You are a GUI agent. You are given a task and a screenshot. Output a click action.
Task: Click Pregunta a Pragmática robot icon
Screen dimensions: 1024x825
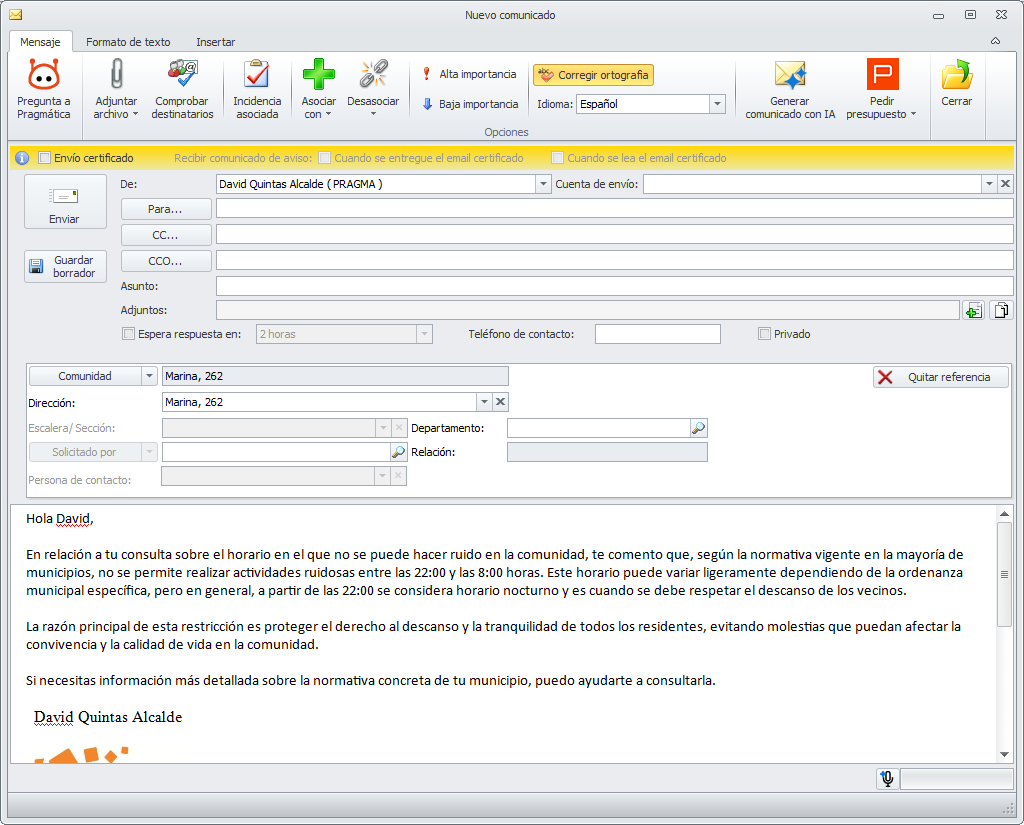coord(44,76)
